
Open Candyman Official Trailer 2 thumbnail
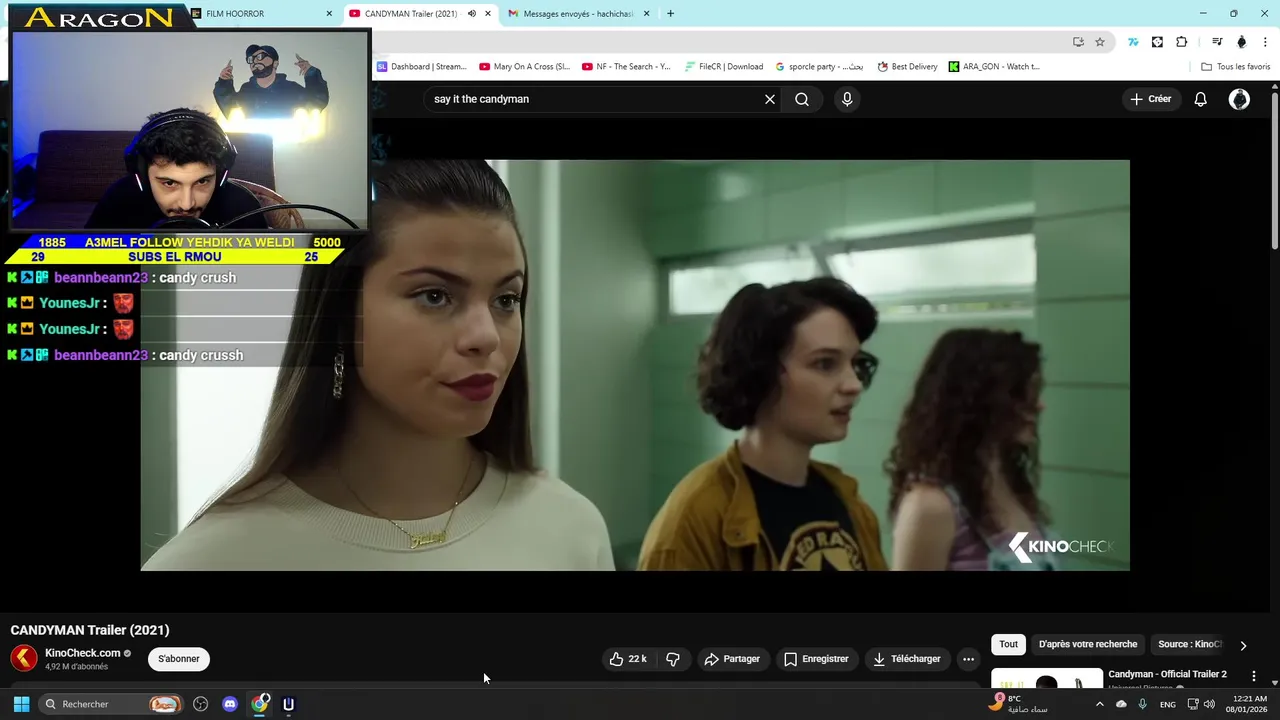[1047, 678]
